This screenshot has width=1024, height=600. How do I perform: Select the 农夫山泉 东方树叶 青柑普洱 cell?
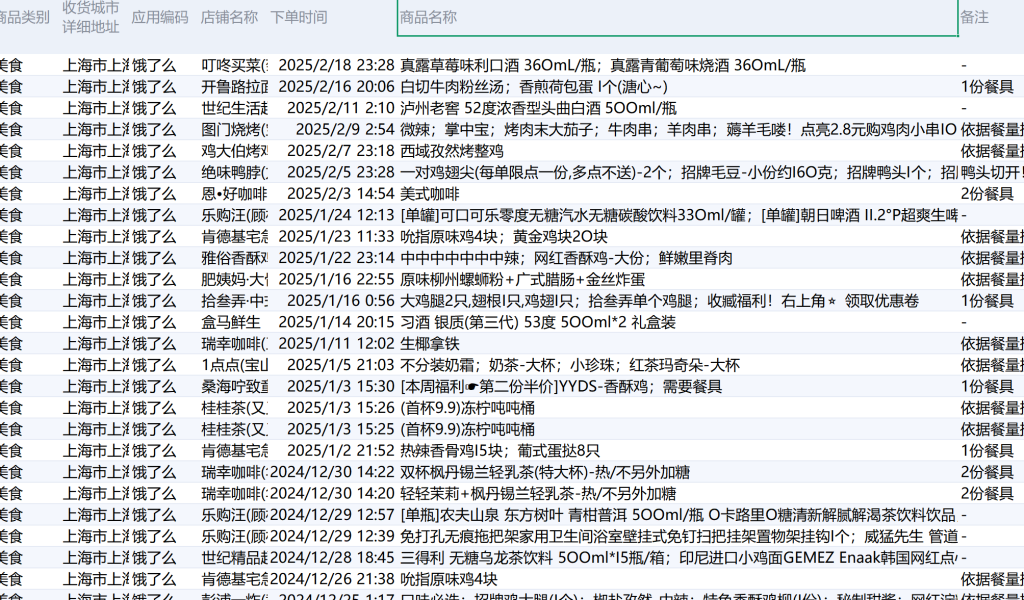(x=677, y=515)
